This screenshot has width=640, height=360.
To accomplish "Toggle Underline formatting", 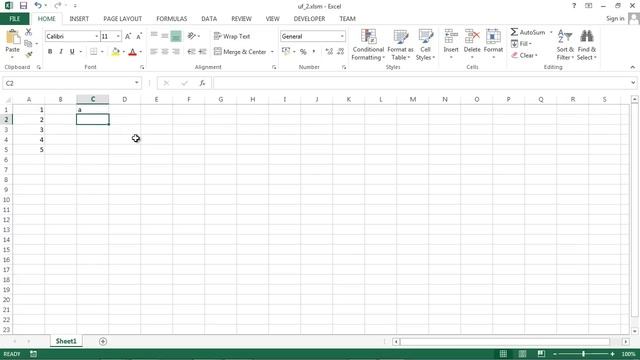I will point(72,51).
